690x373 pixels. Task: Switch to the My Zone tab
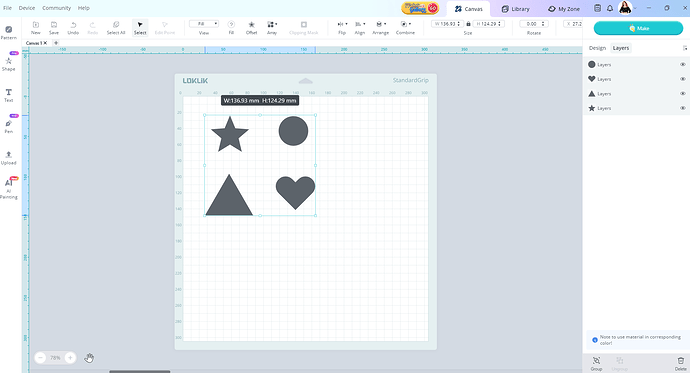pos(564,9)
